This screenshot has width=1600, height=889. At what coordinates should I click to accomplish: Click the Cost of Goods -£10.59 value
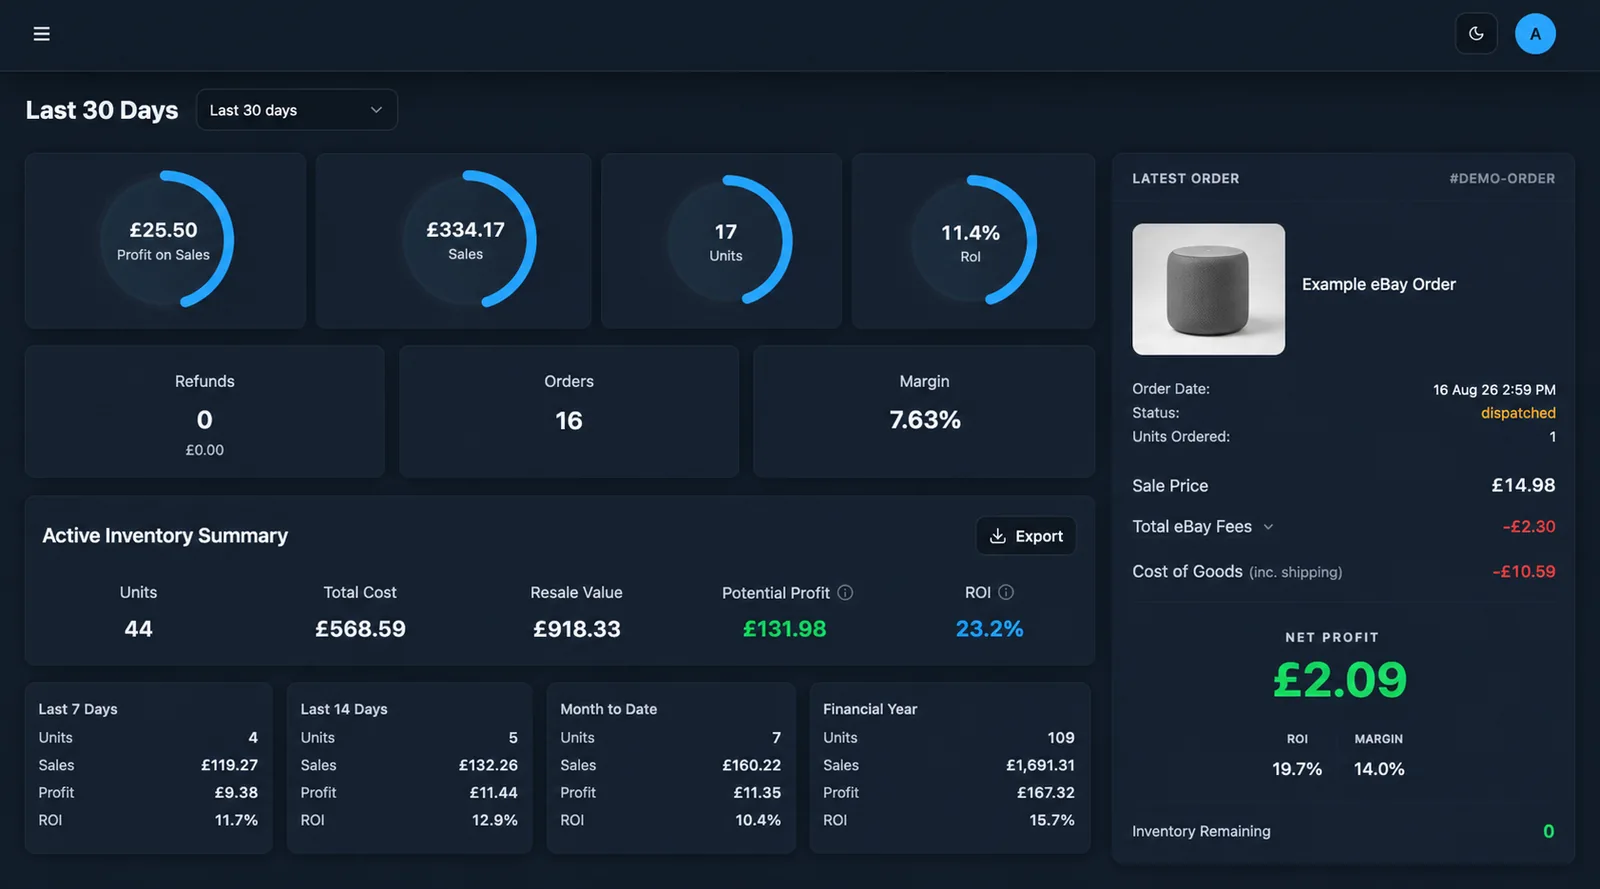pos(1523,572)
